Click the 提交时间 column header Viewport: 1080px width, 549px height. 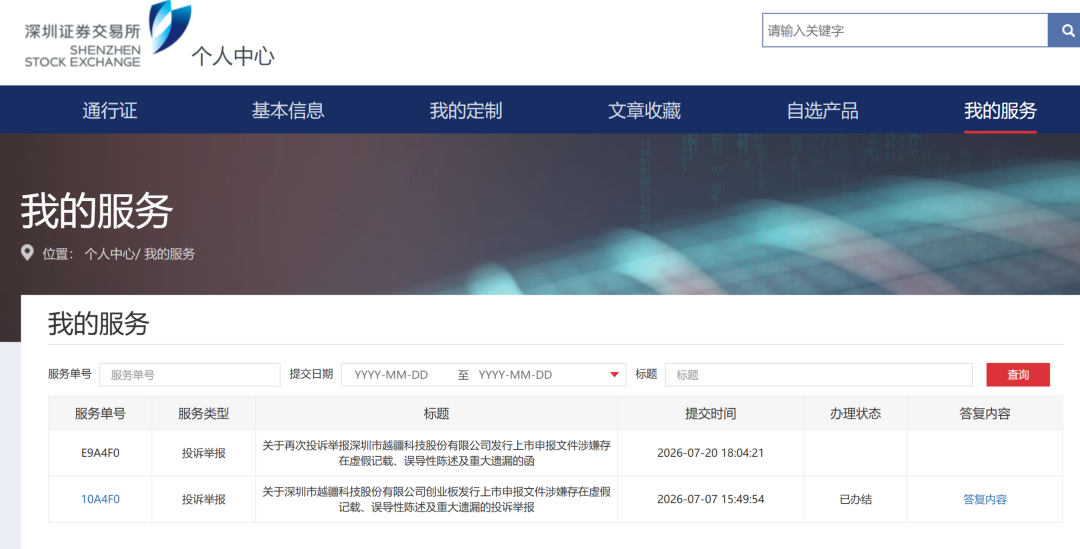711,413
